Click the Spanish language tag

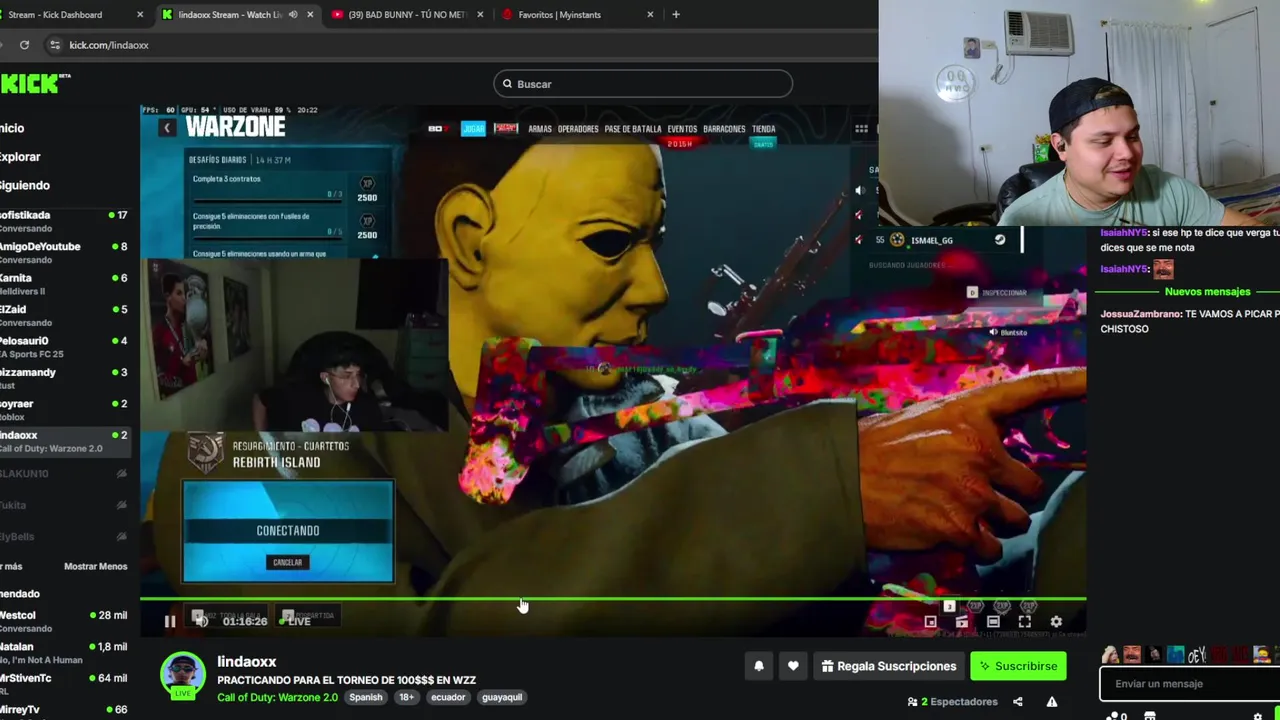coord(366,697)
